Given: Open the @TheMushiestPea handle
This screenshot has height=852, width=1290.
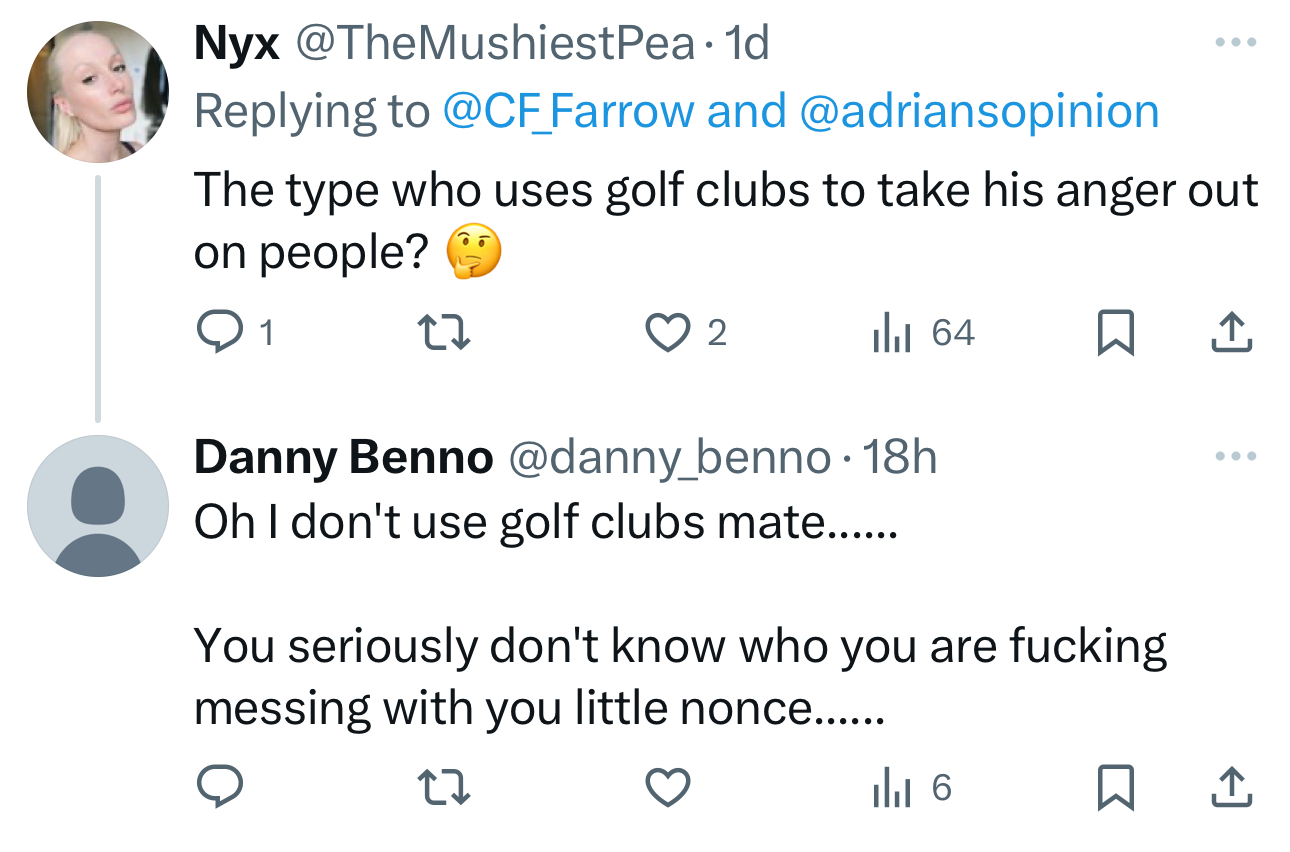Looking at the screenshot, I should (x=494, y=44).
